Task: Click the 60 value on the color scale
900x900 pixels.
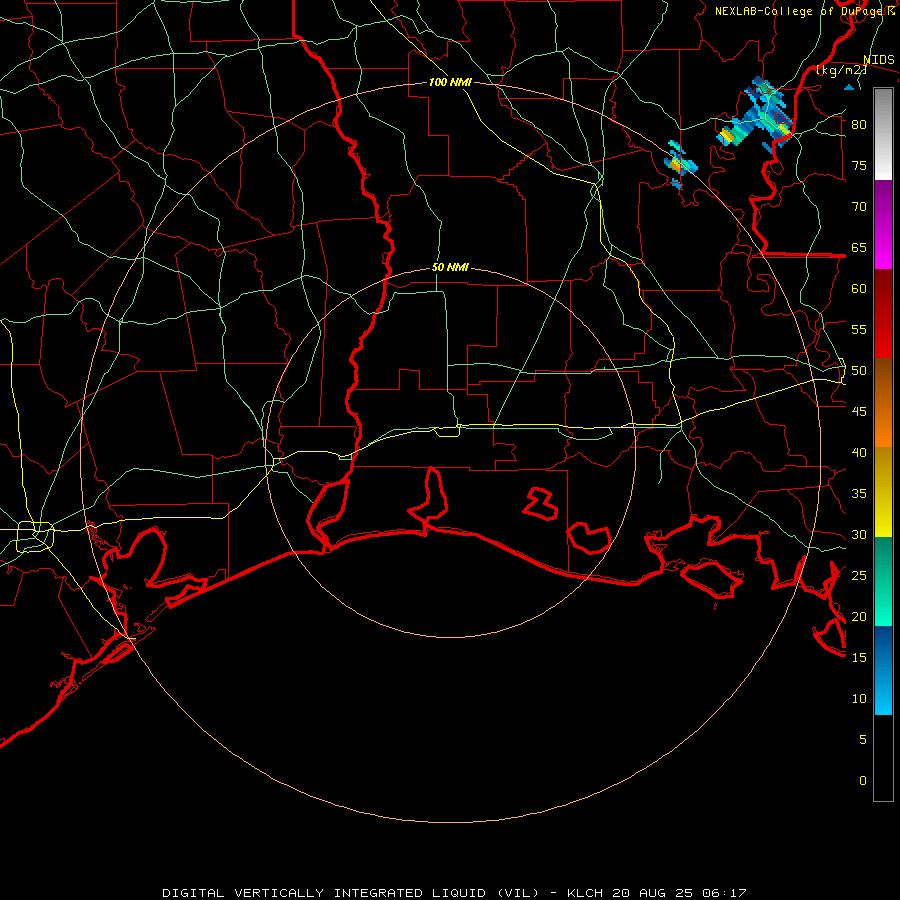Action: pyautogui.click(x=859, y=289)
